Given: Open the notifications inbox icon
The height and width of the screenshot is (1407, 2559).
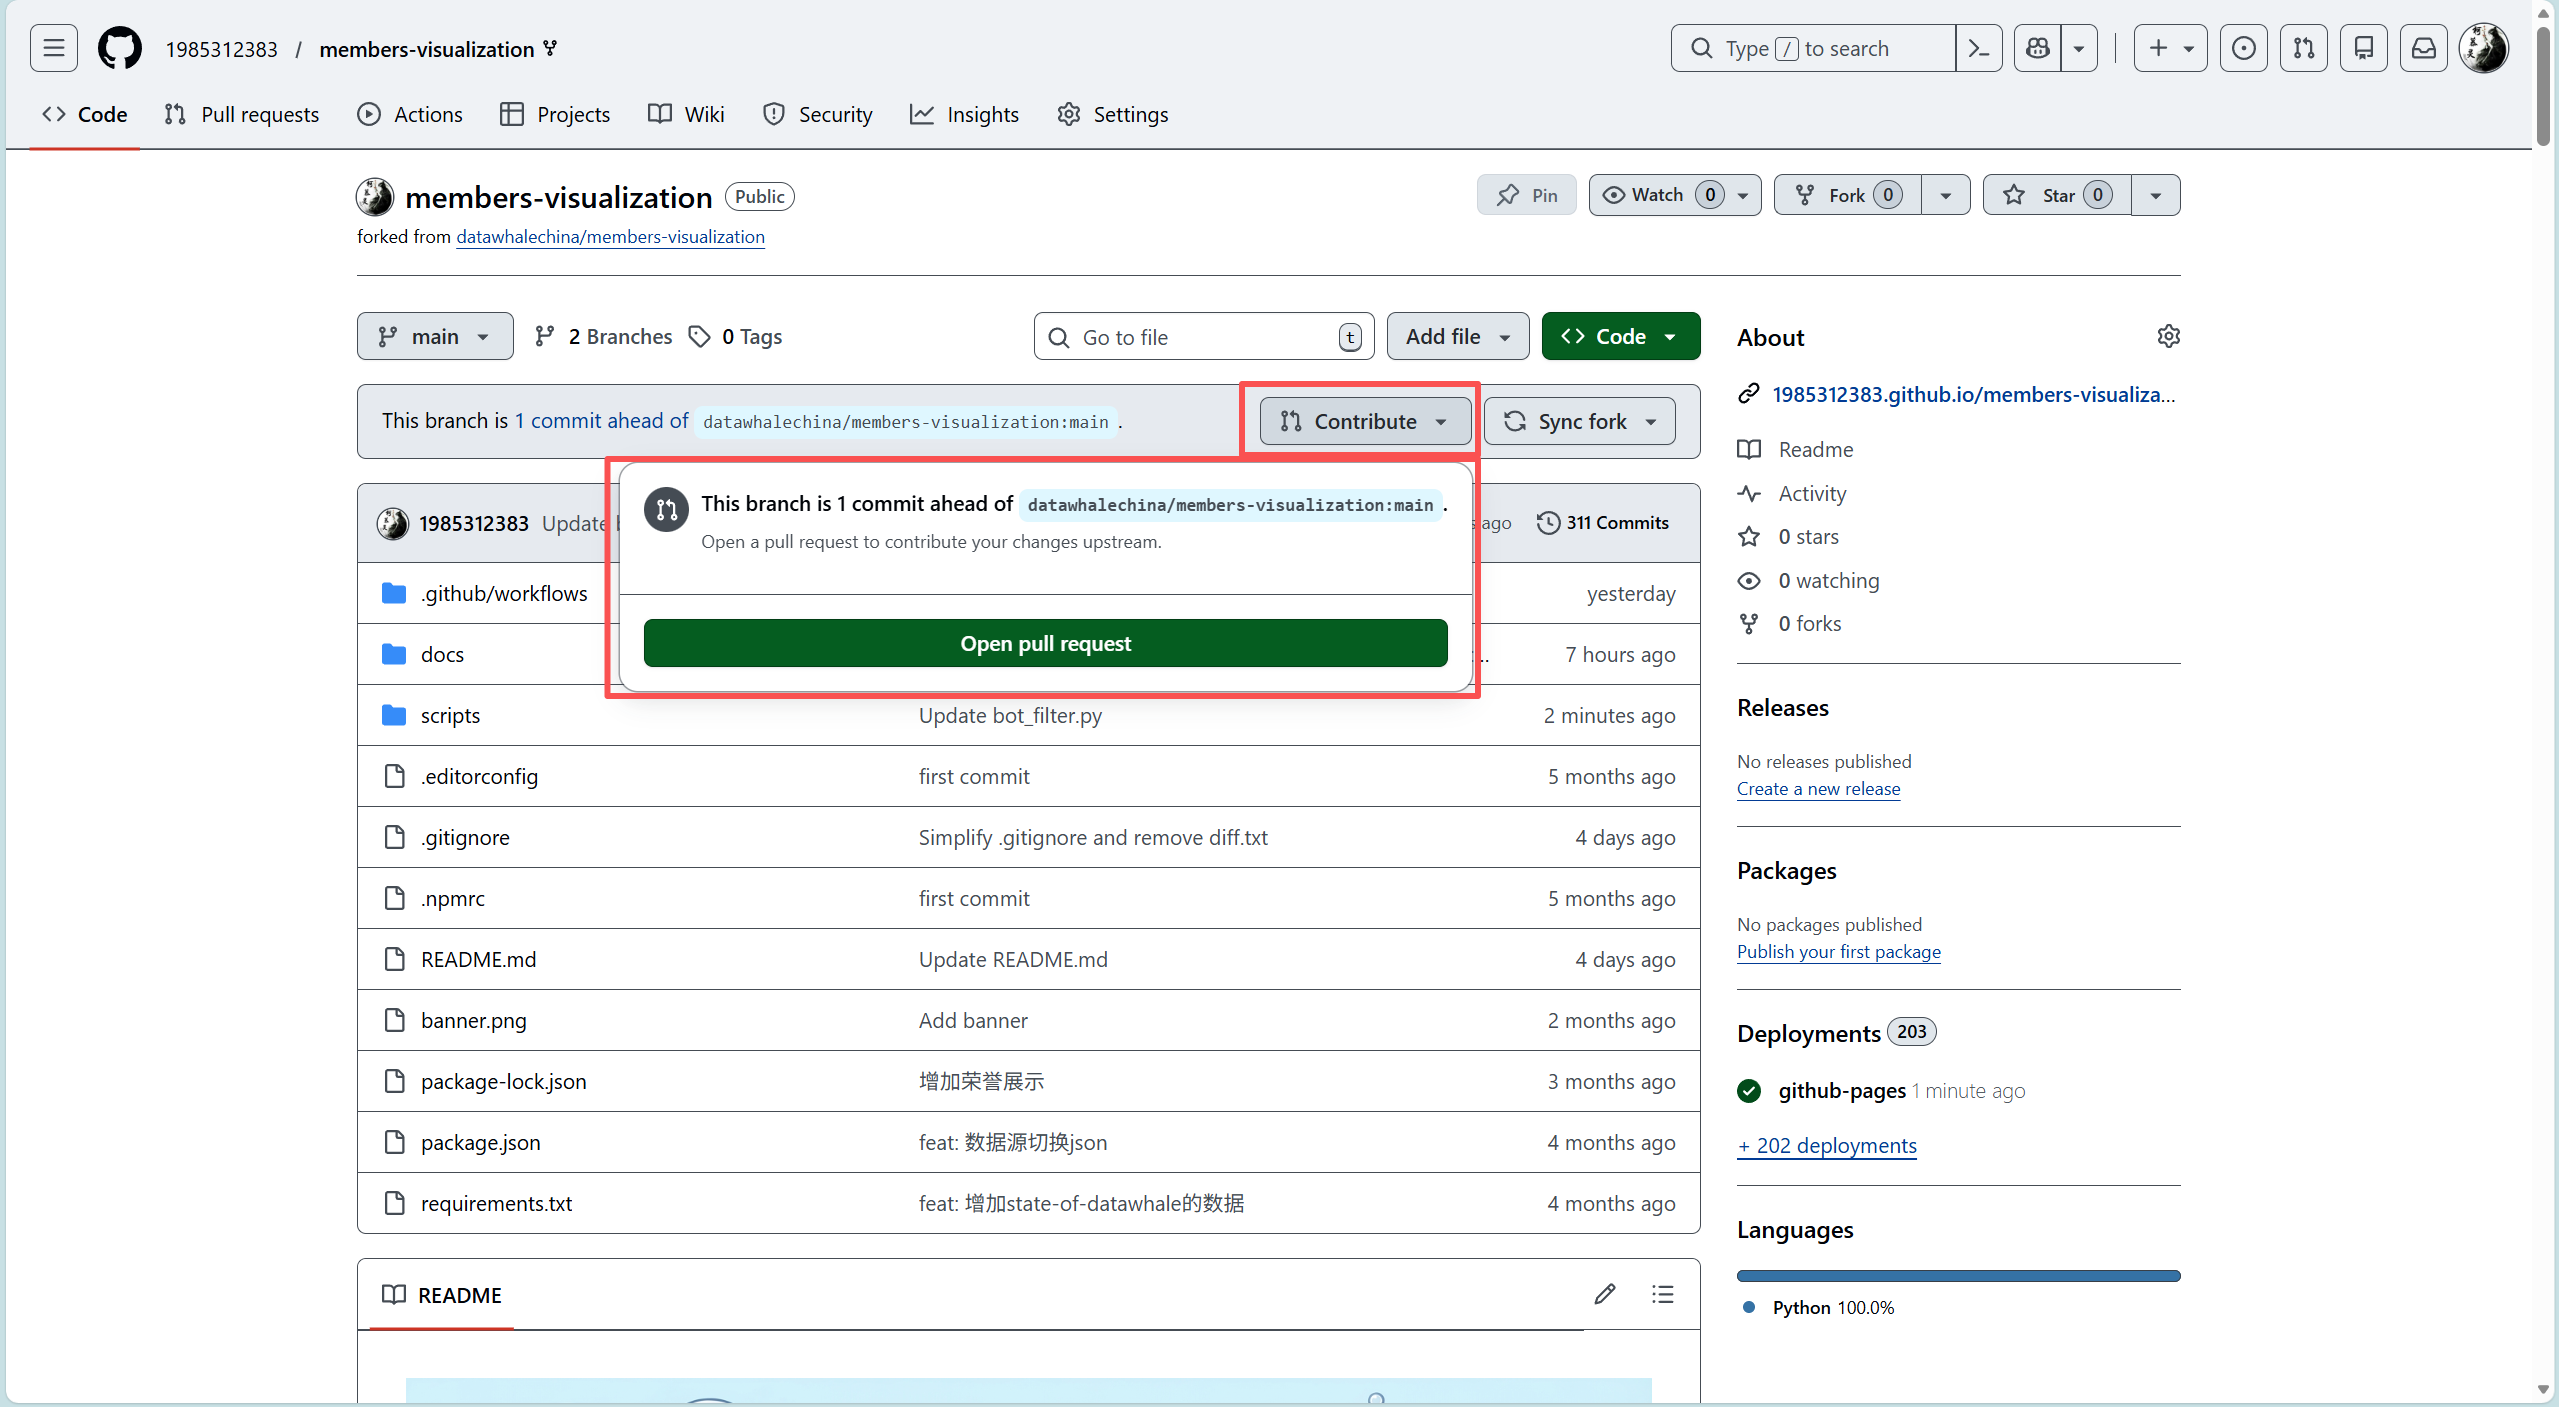Looking at the screenshot, I should tap(2424, 48).
